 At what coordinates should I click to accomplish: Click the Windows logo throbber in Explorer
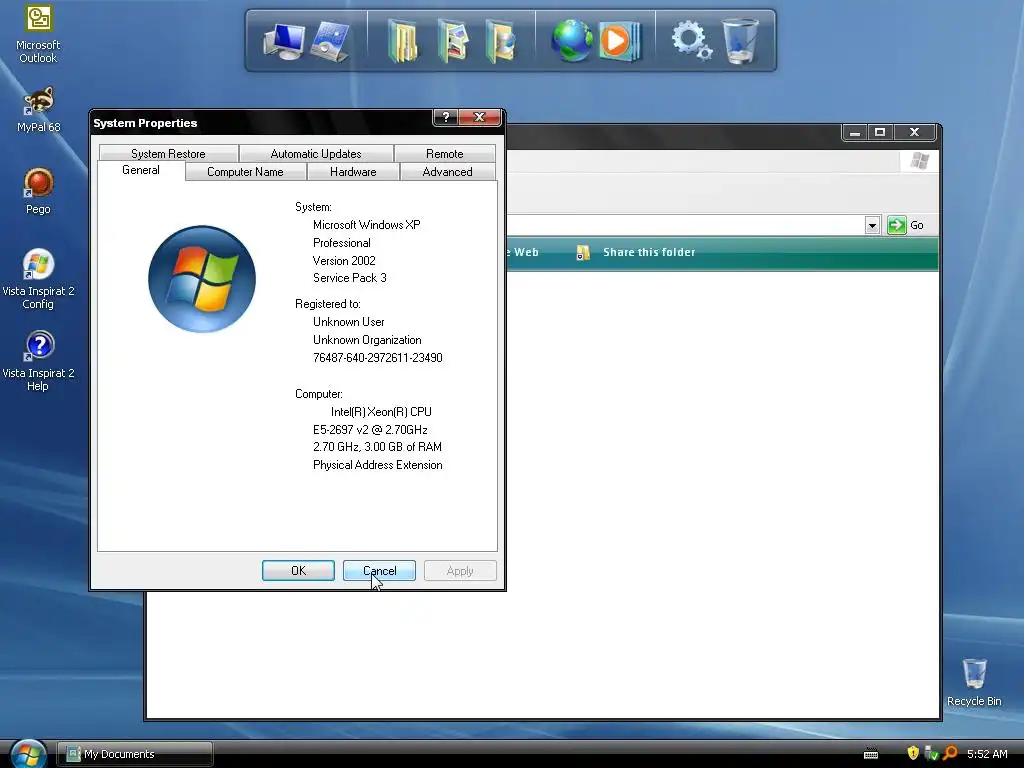pyautogui.click(x=920, y=161)
